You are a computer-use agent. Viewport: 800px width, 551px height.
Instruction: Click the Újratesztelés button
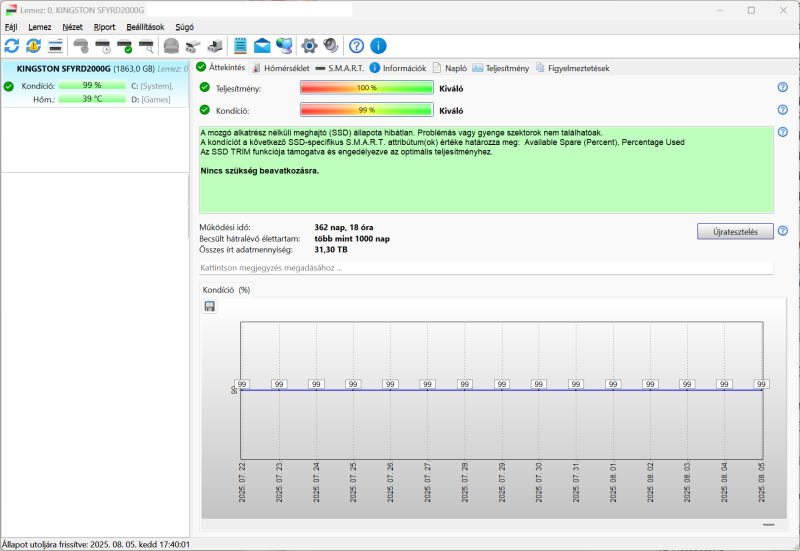click(735, 232)
